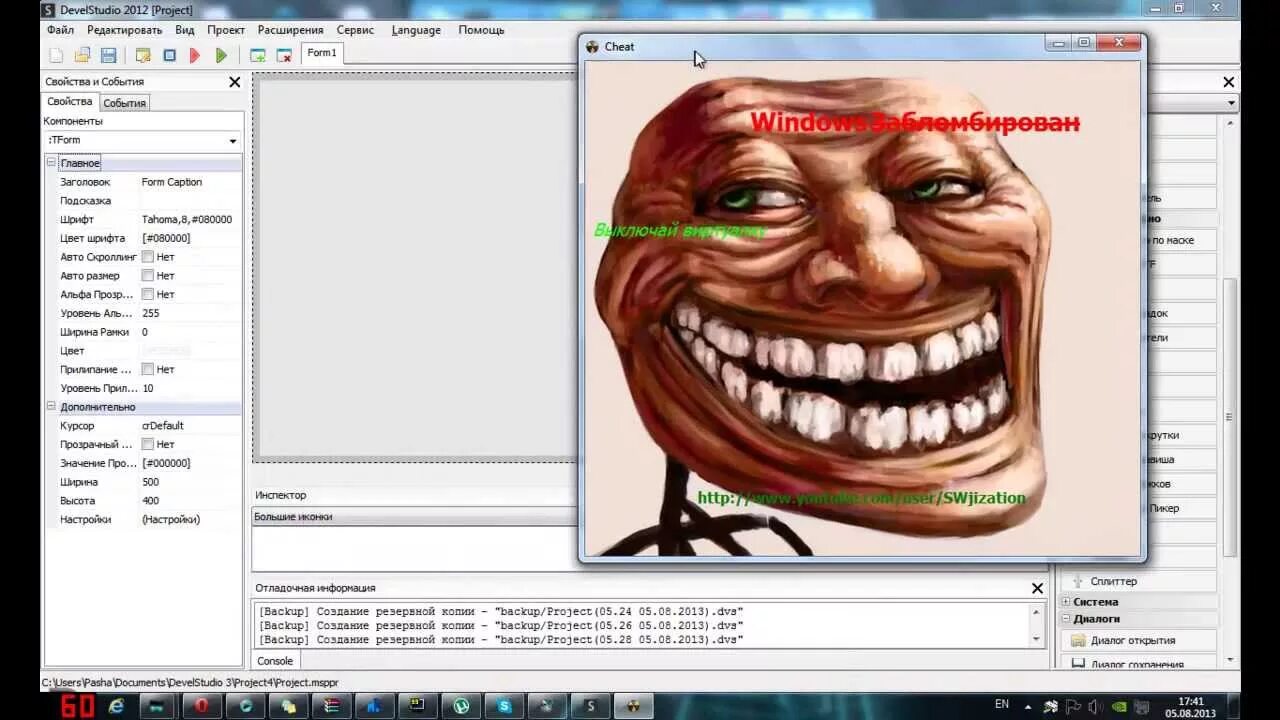Screen dimensions: 1280x720
Task: Click the Шрифт Tahoma,8,#080000 value
Action: pyautogui.click(x=187, y=219)
